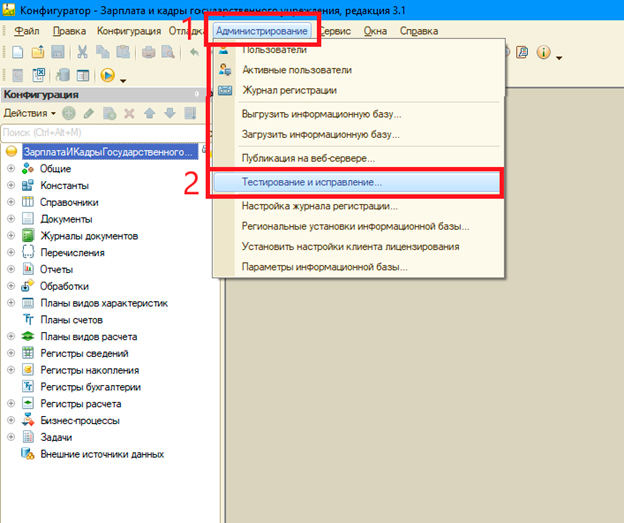Click the Save floppy disk icon
Image resolution: width=624 pixels, height=523 pixels.
tap(58, 52)
